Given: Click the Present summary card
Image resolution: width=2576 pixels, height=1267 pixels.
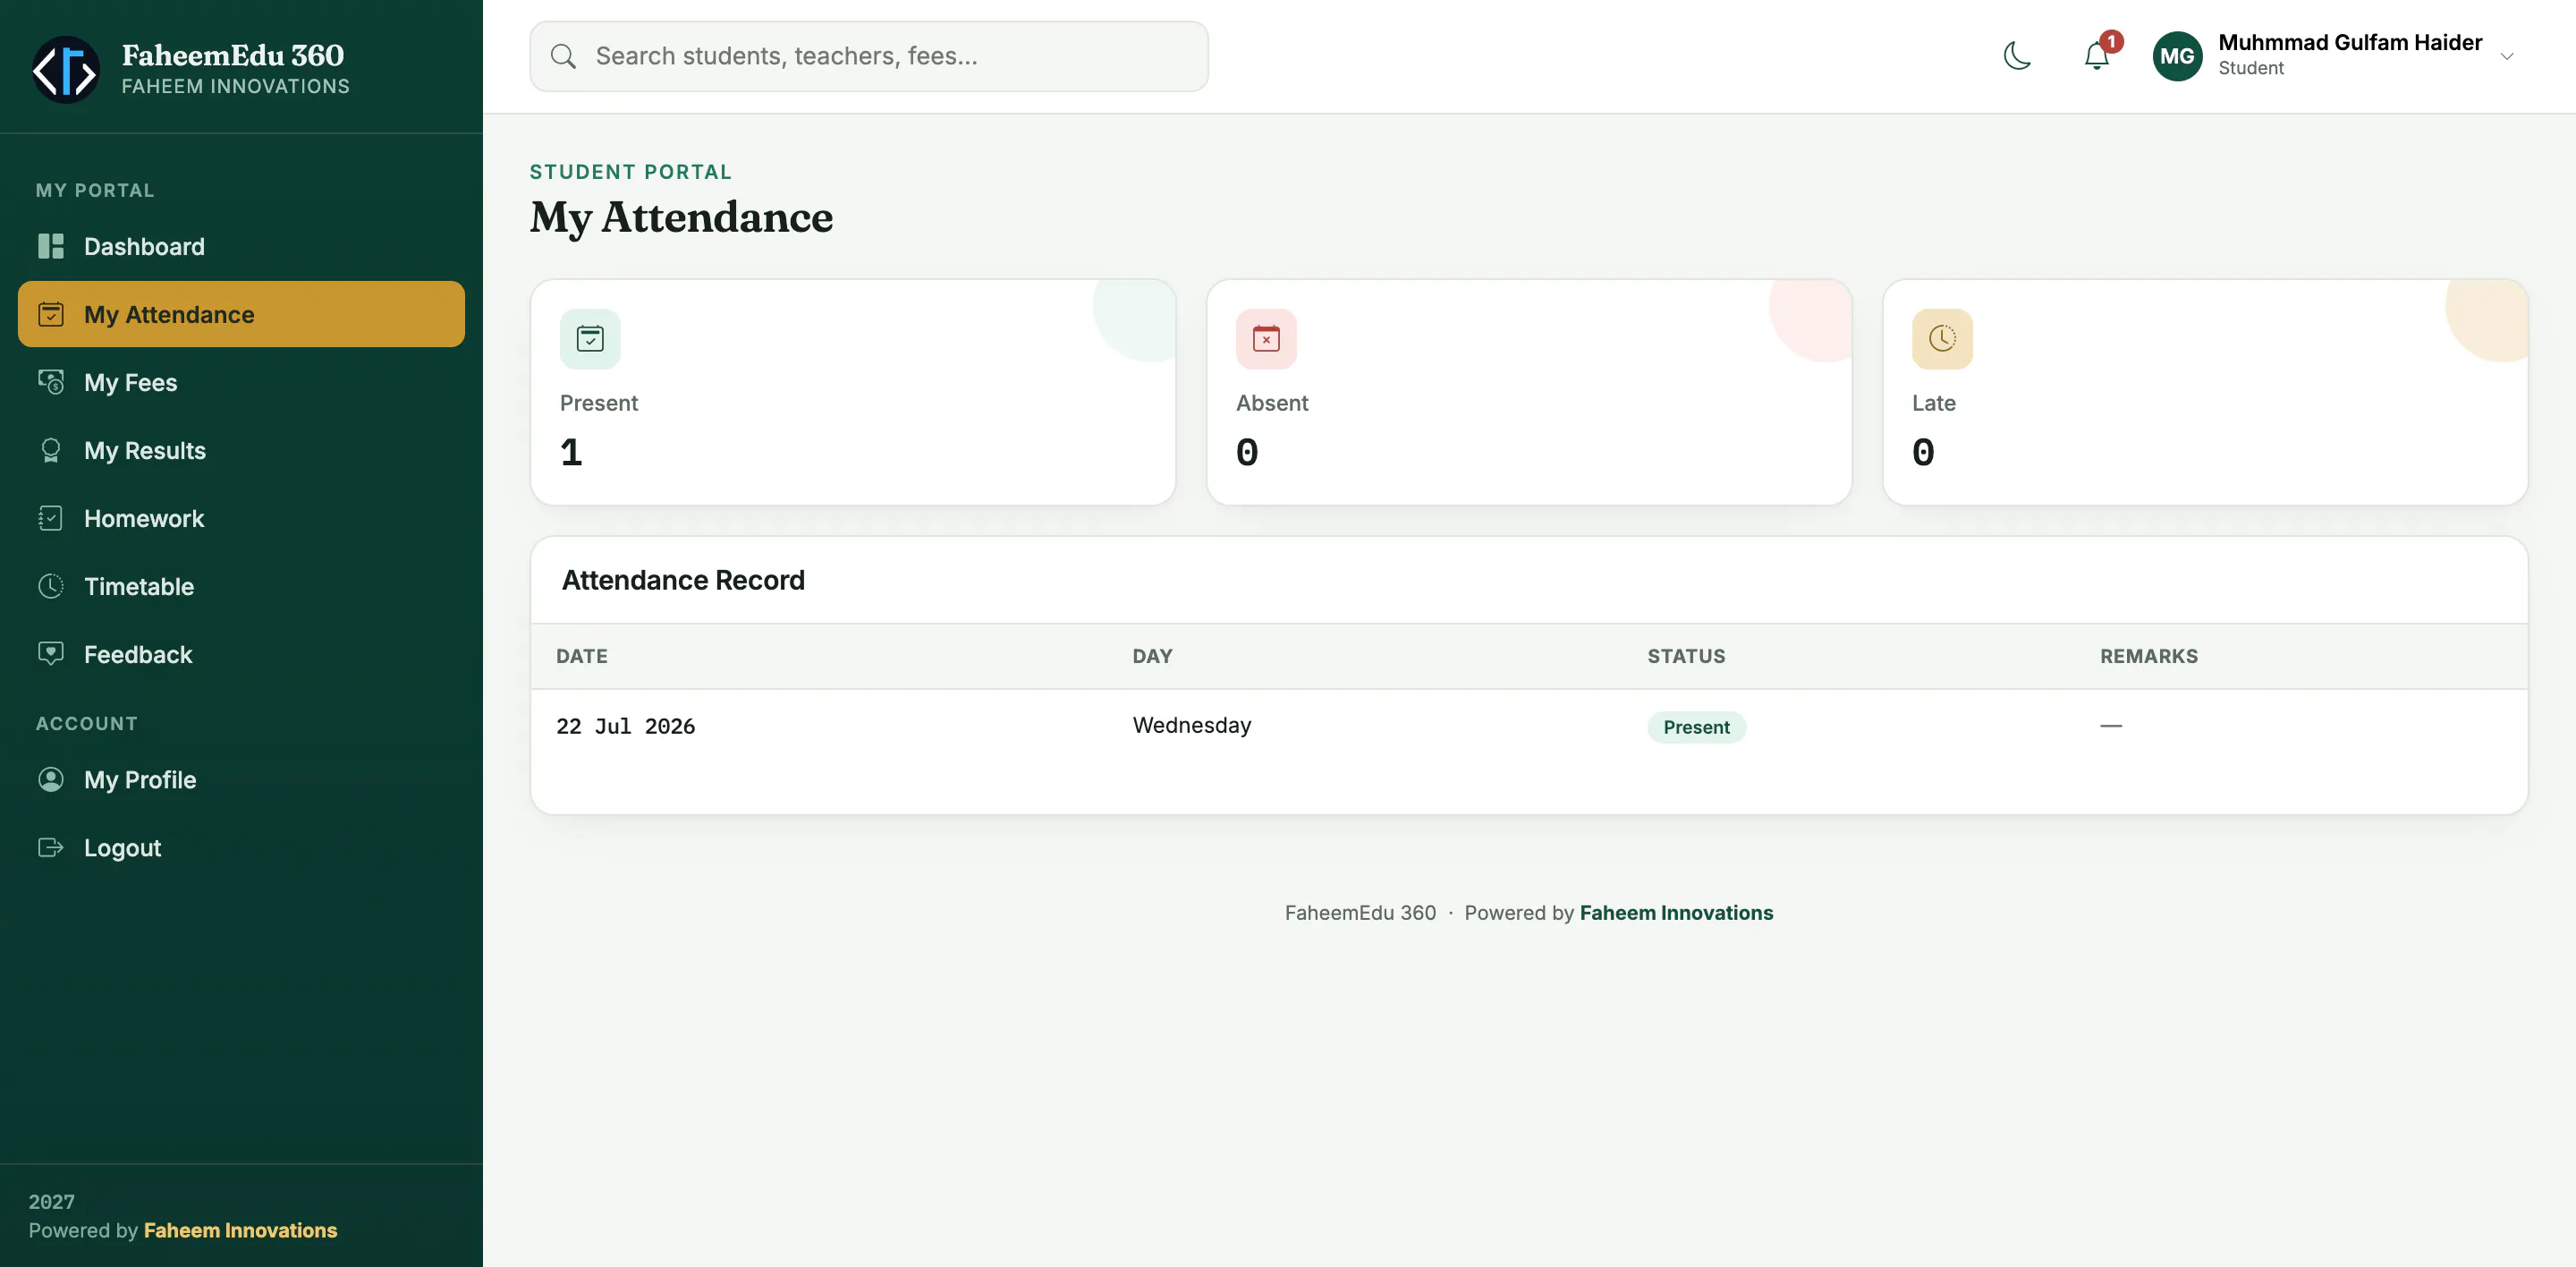Looking at the screenshot, I should click(853, 392).
